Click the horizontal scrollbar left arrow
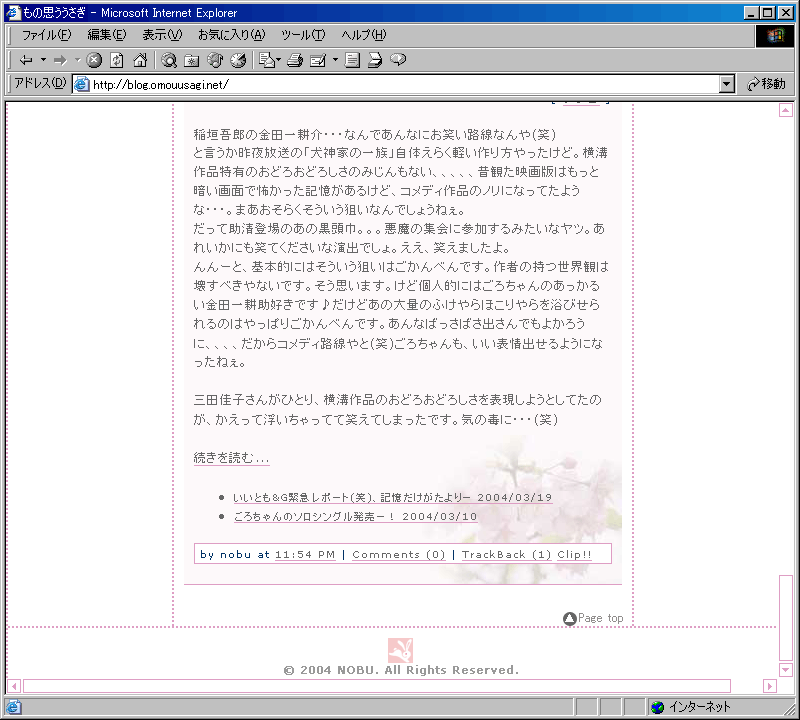 [x=14, y=686]
